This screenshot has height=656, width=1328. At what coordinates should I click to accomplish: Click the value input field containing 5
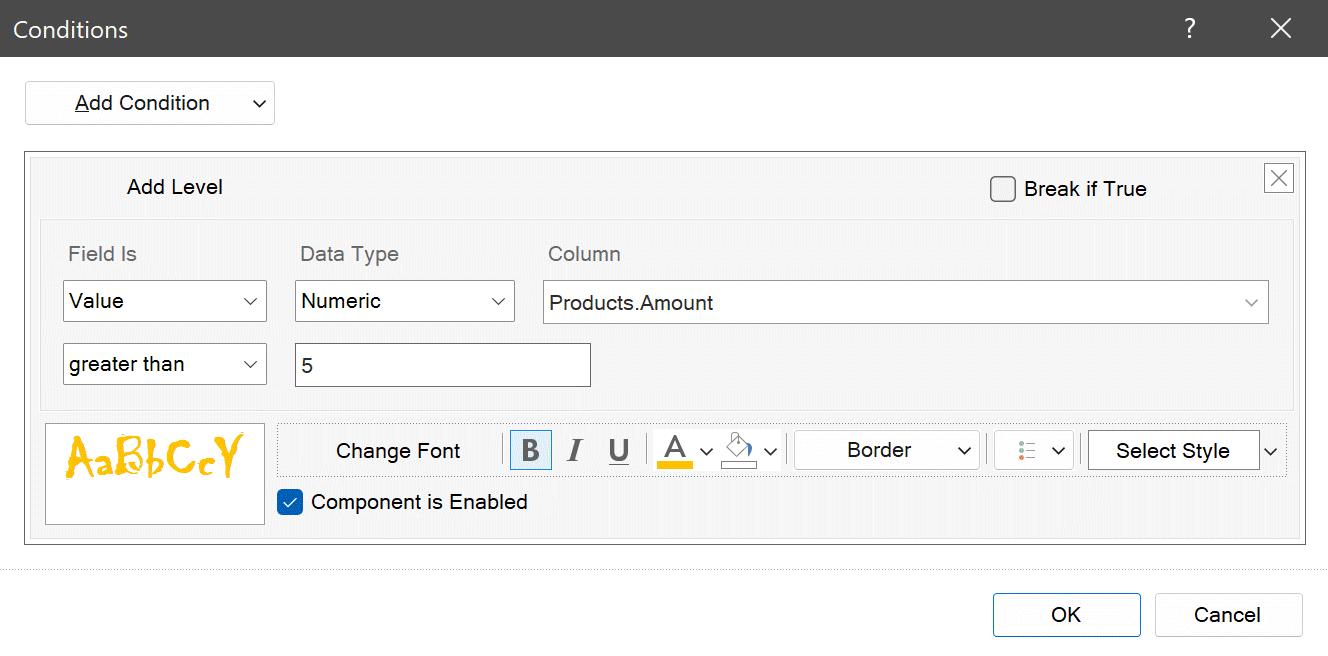pyautogui.click(x=442, y=365)
